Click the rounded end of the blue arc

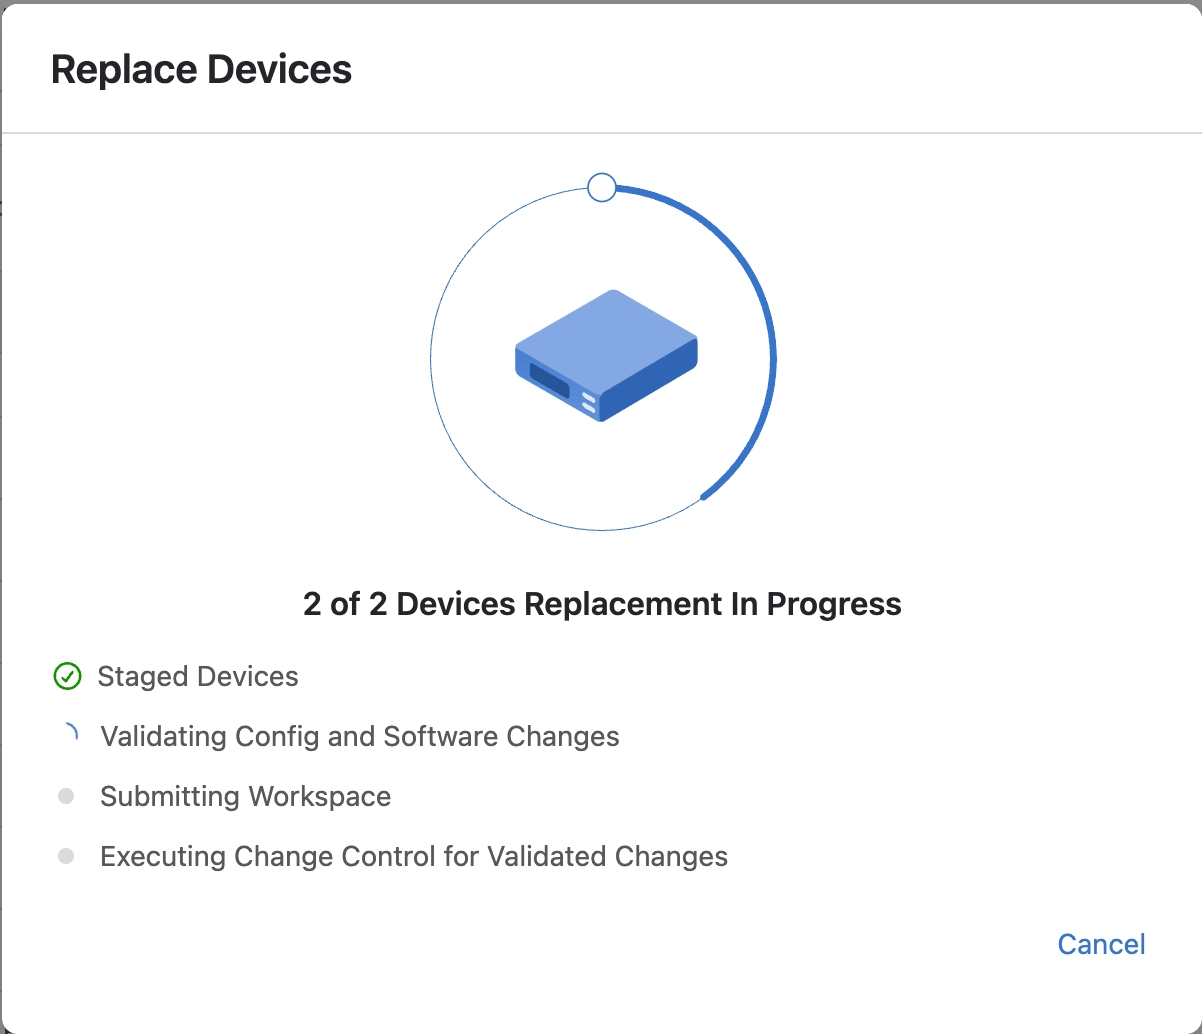click(704, 496)
